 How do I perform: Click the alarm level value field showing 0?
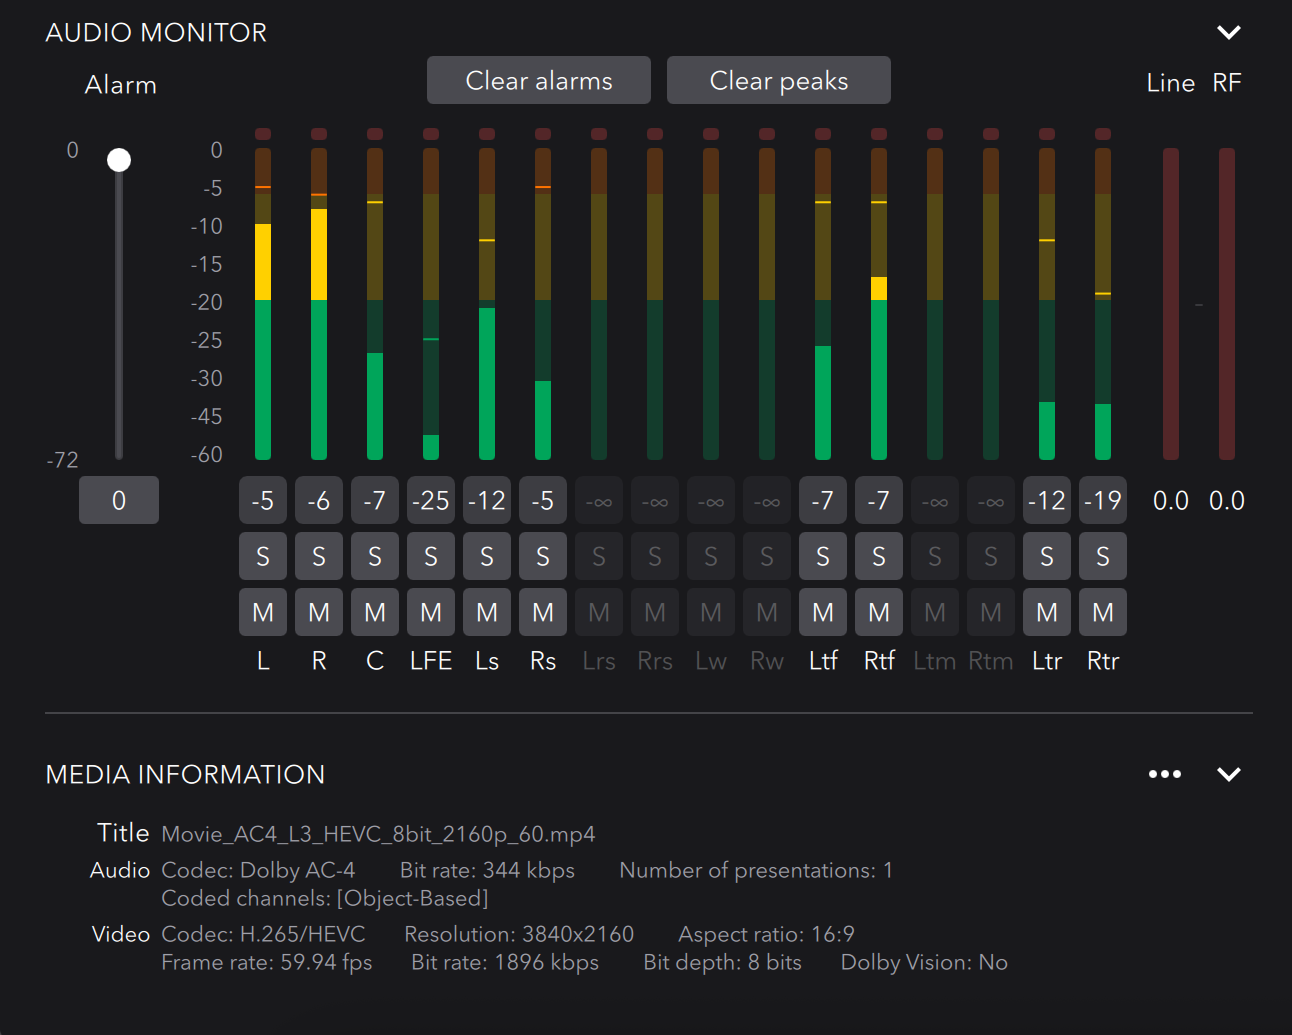pos(118,500)
